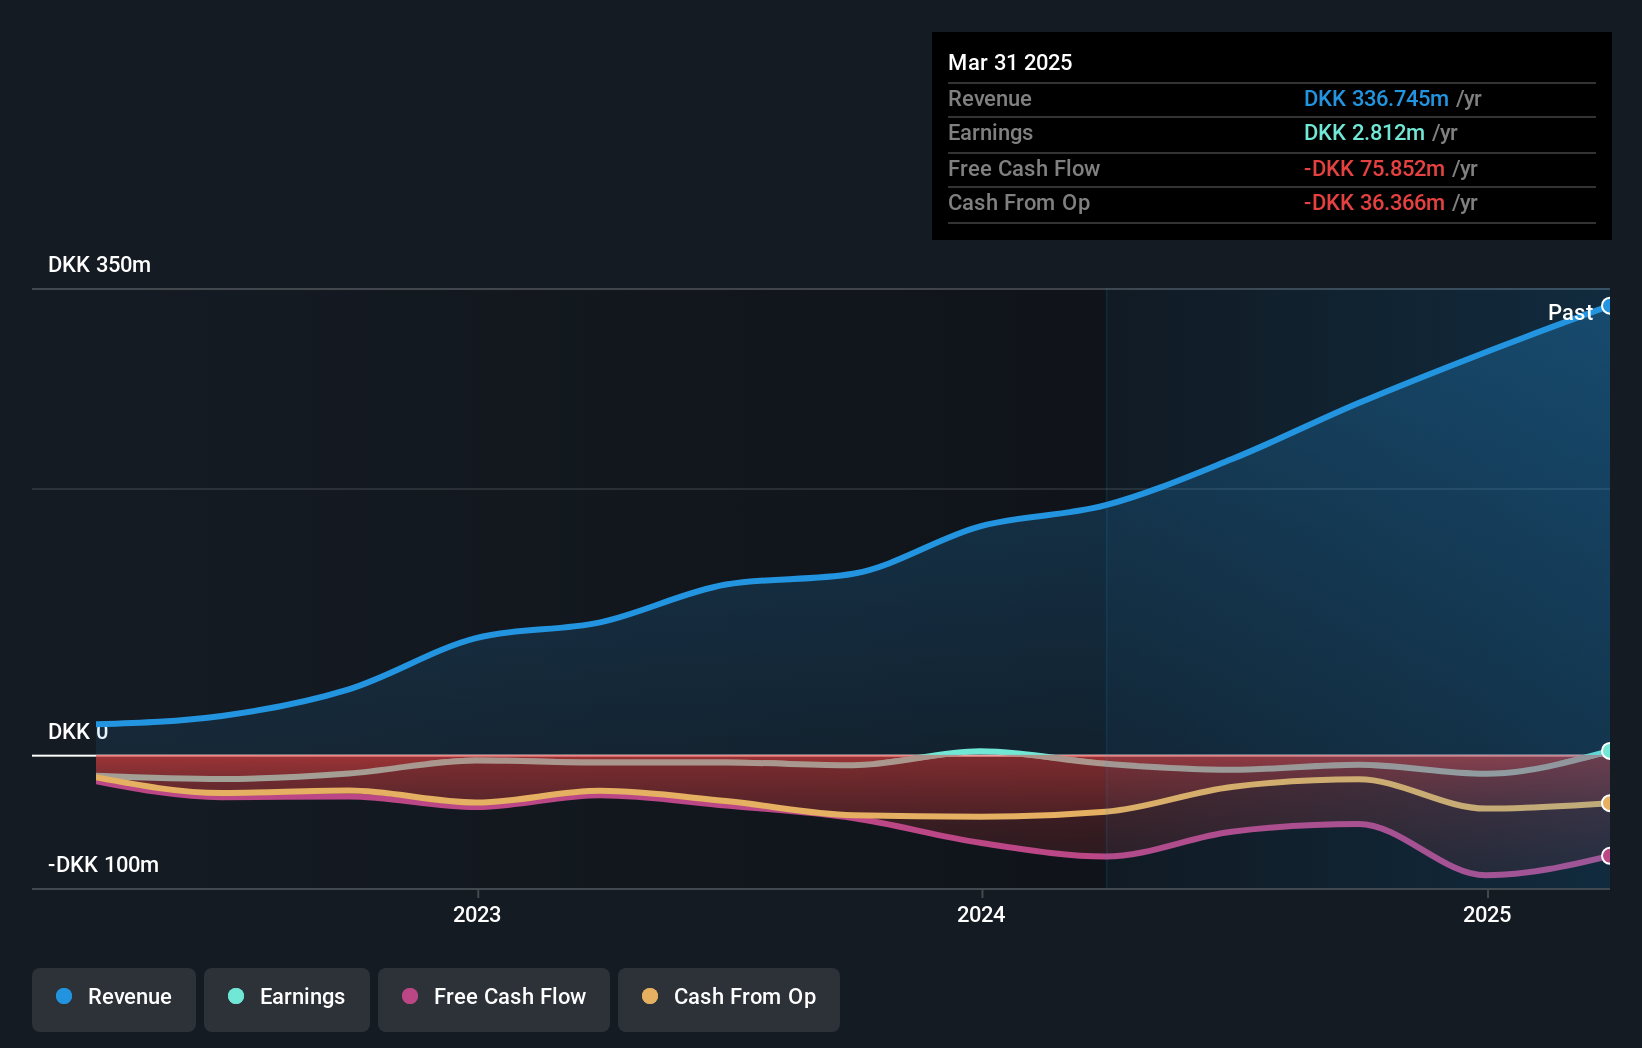This screenshot has height=1048, width=1642.
Task: Click the blue Revenue legend dot
Action: click(x=62, y=997)
